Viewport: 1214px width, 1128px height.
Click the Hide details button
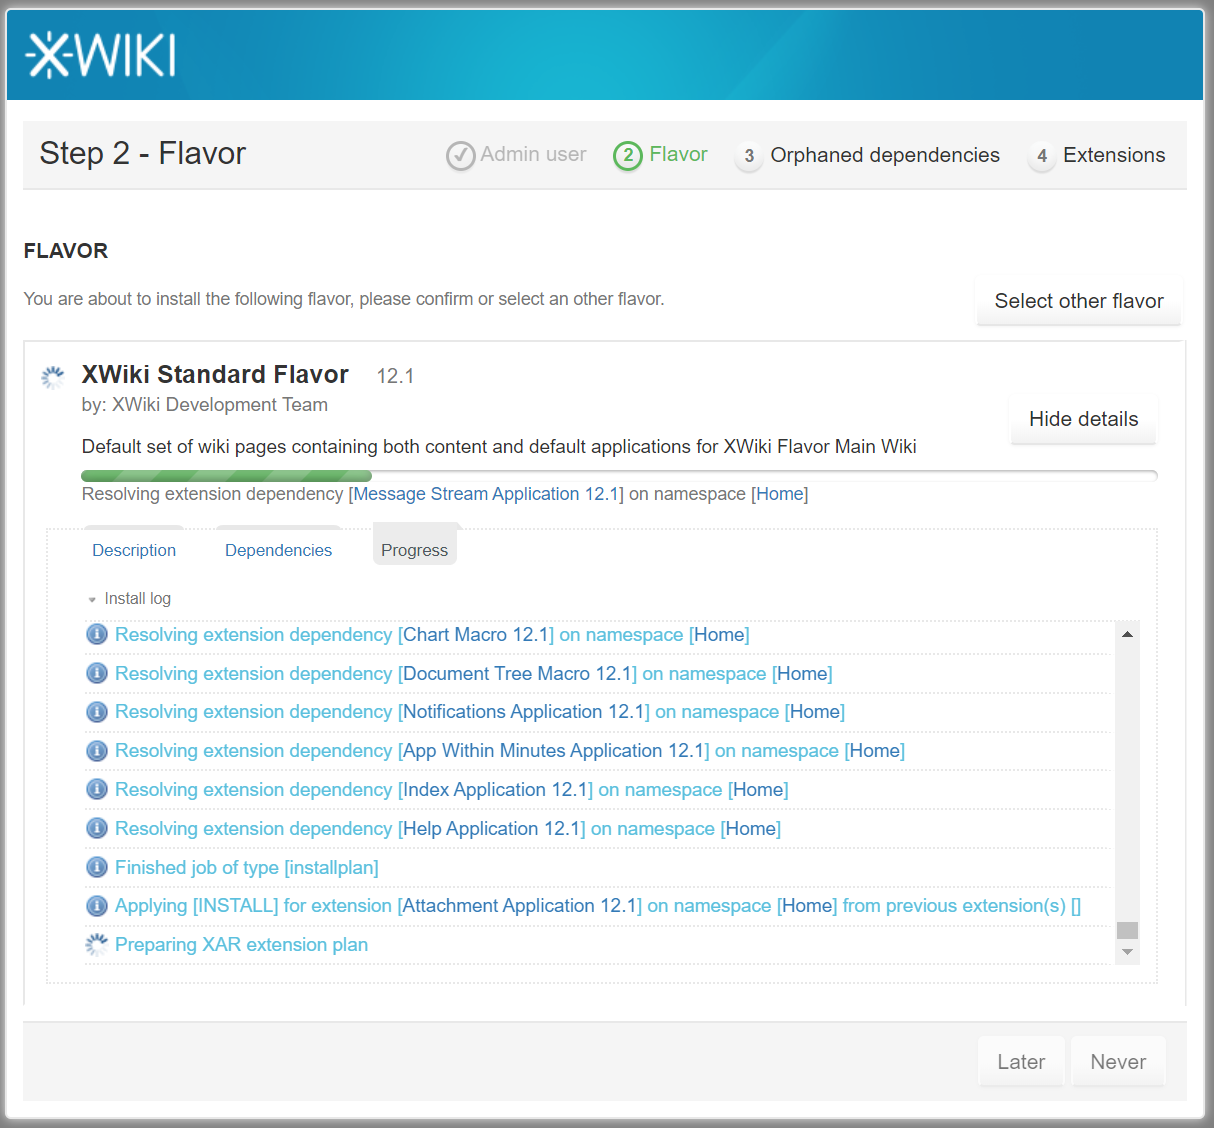pyautogui.click(x=1084, y=420)
